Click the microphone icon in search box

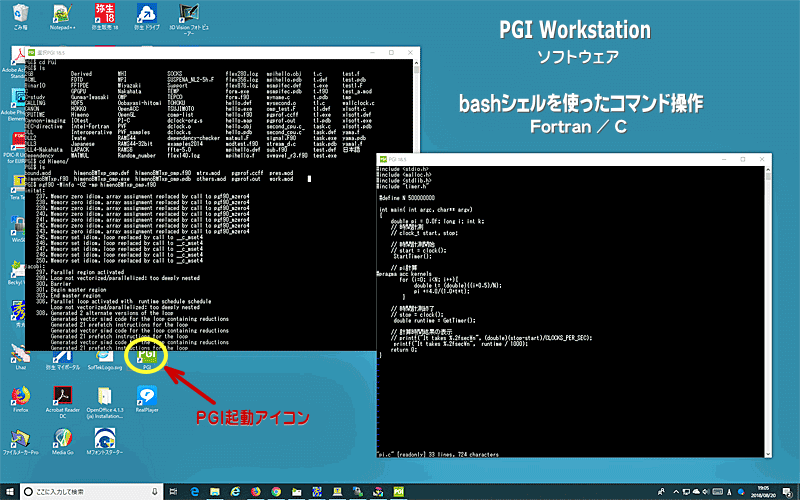[x=155, y=491]
